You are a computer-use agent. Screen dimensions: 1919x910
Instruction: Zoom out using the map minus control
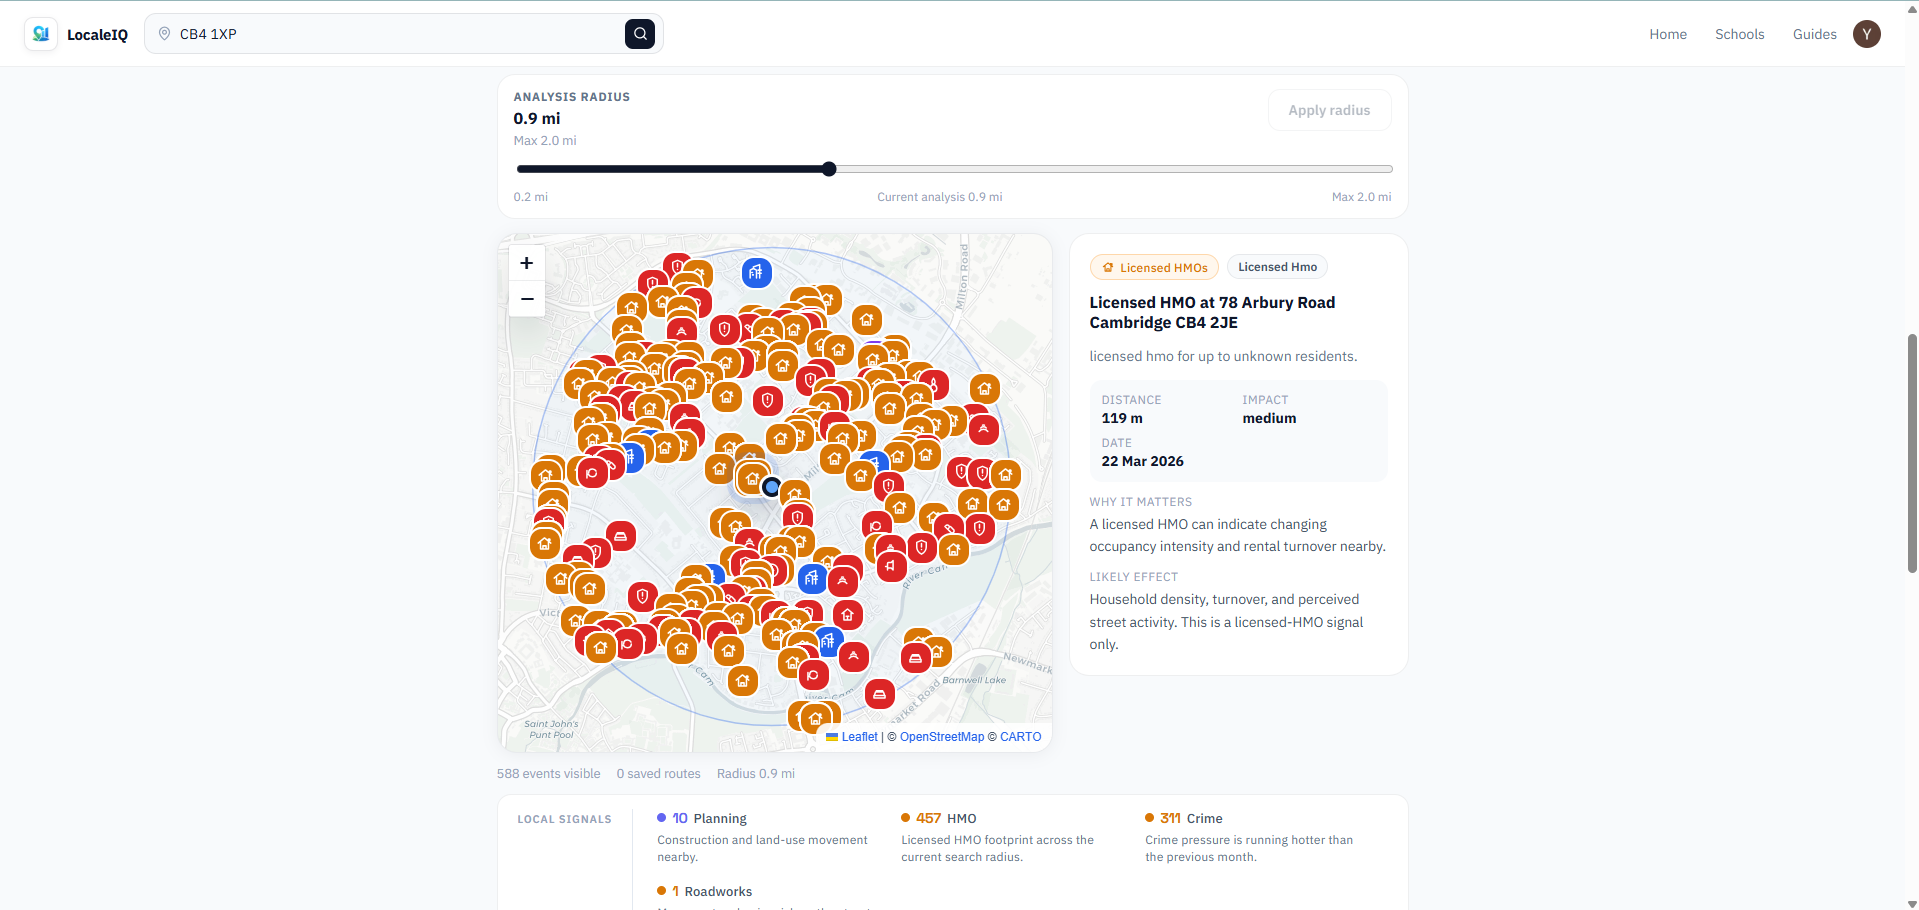(526, 299)
